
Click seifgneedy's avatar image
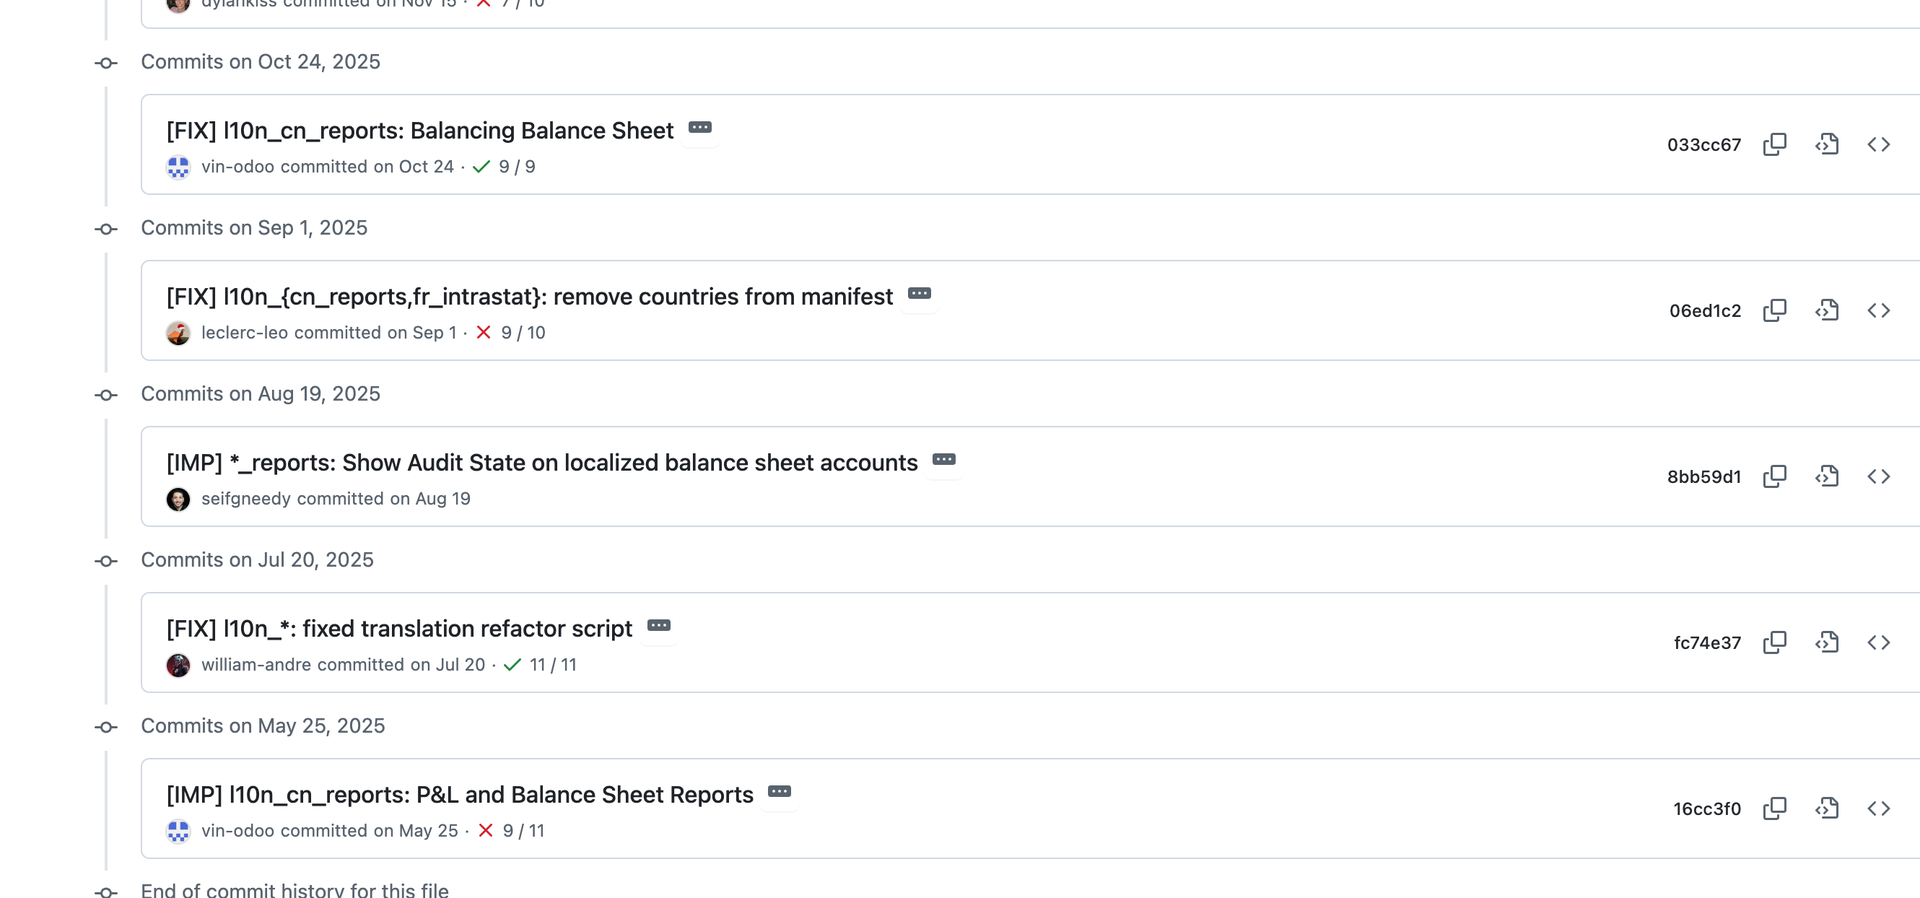(178, 499)
